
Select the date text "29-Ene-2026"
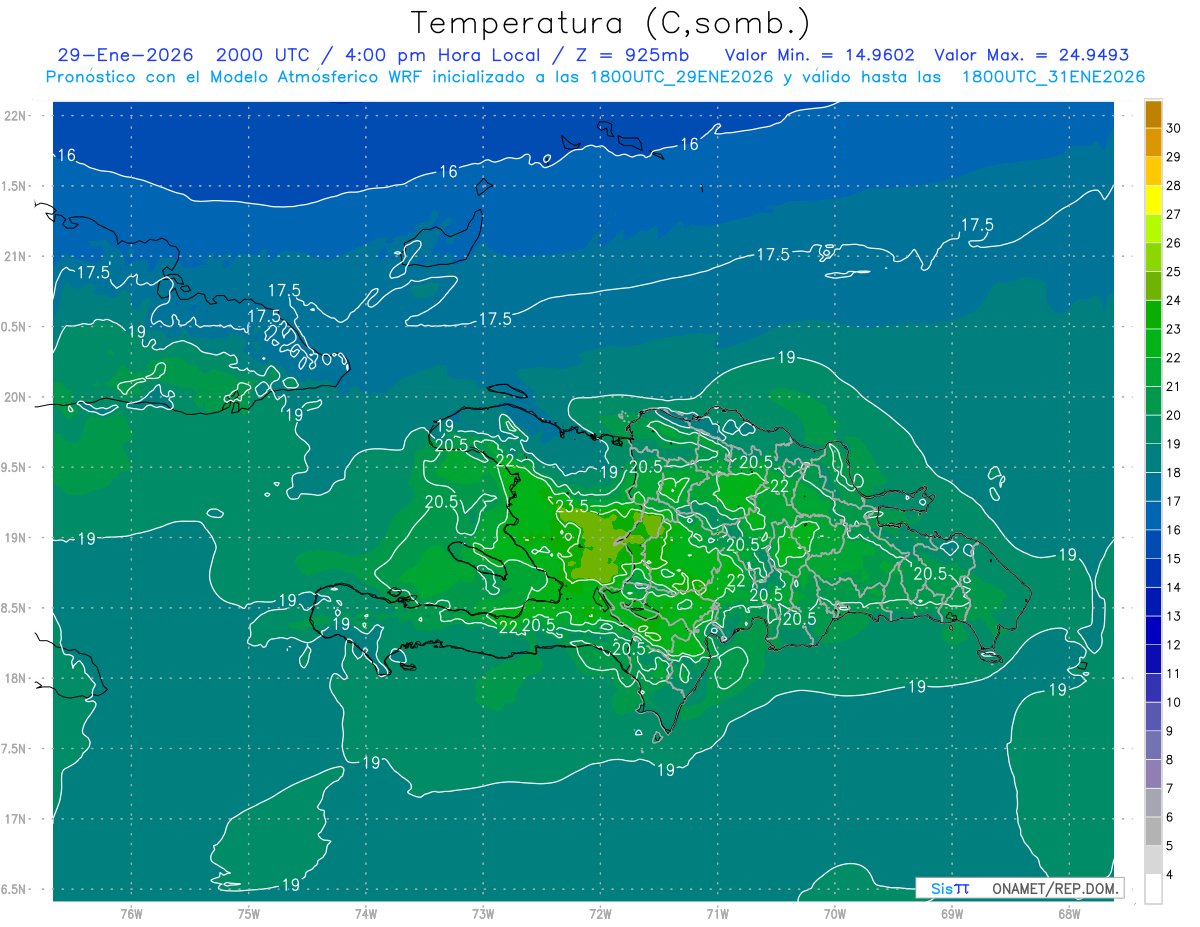pyautogui.click(x=126, y=55)
